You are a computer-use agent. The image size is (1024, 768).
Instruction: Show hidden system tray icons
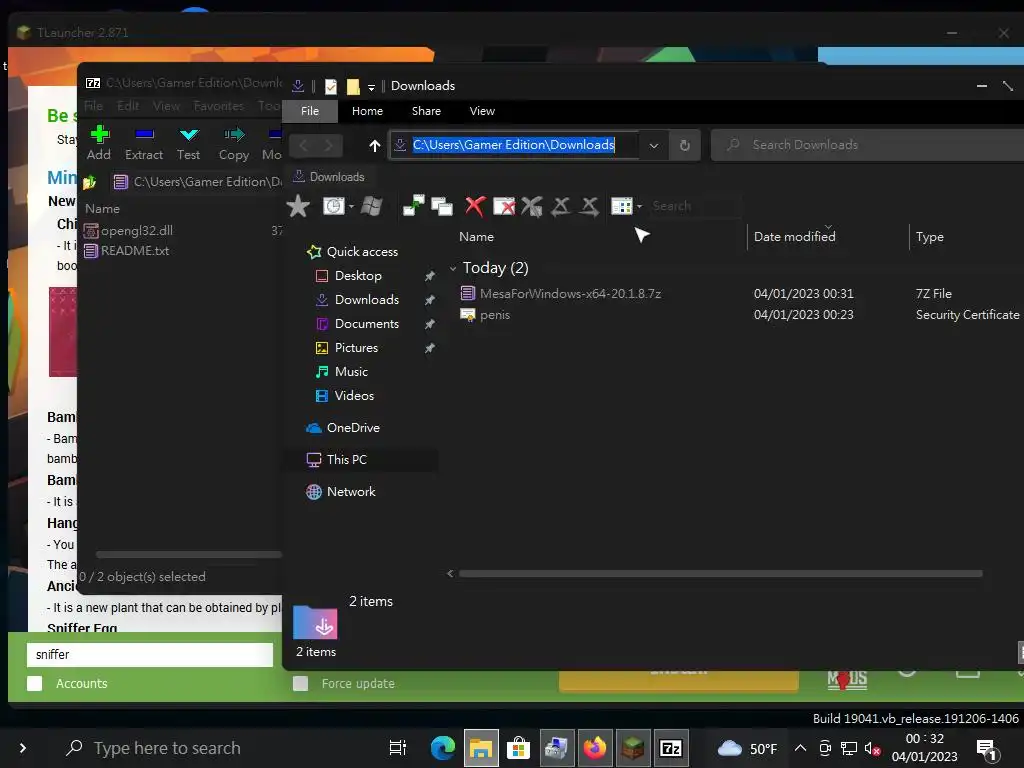(x=800, y=748)
